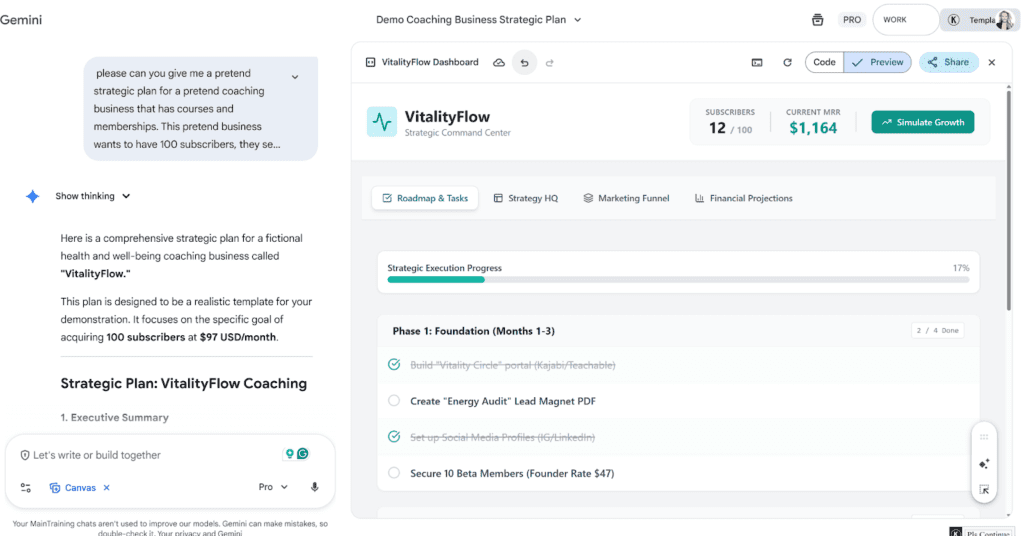Click the cloud save status icon
The image size is (1024, 536).
[499, 62]
